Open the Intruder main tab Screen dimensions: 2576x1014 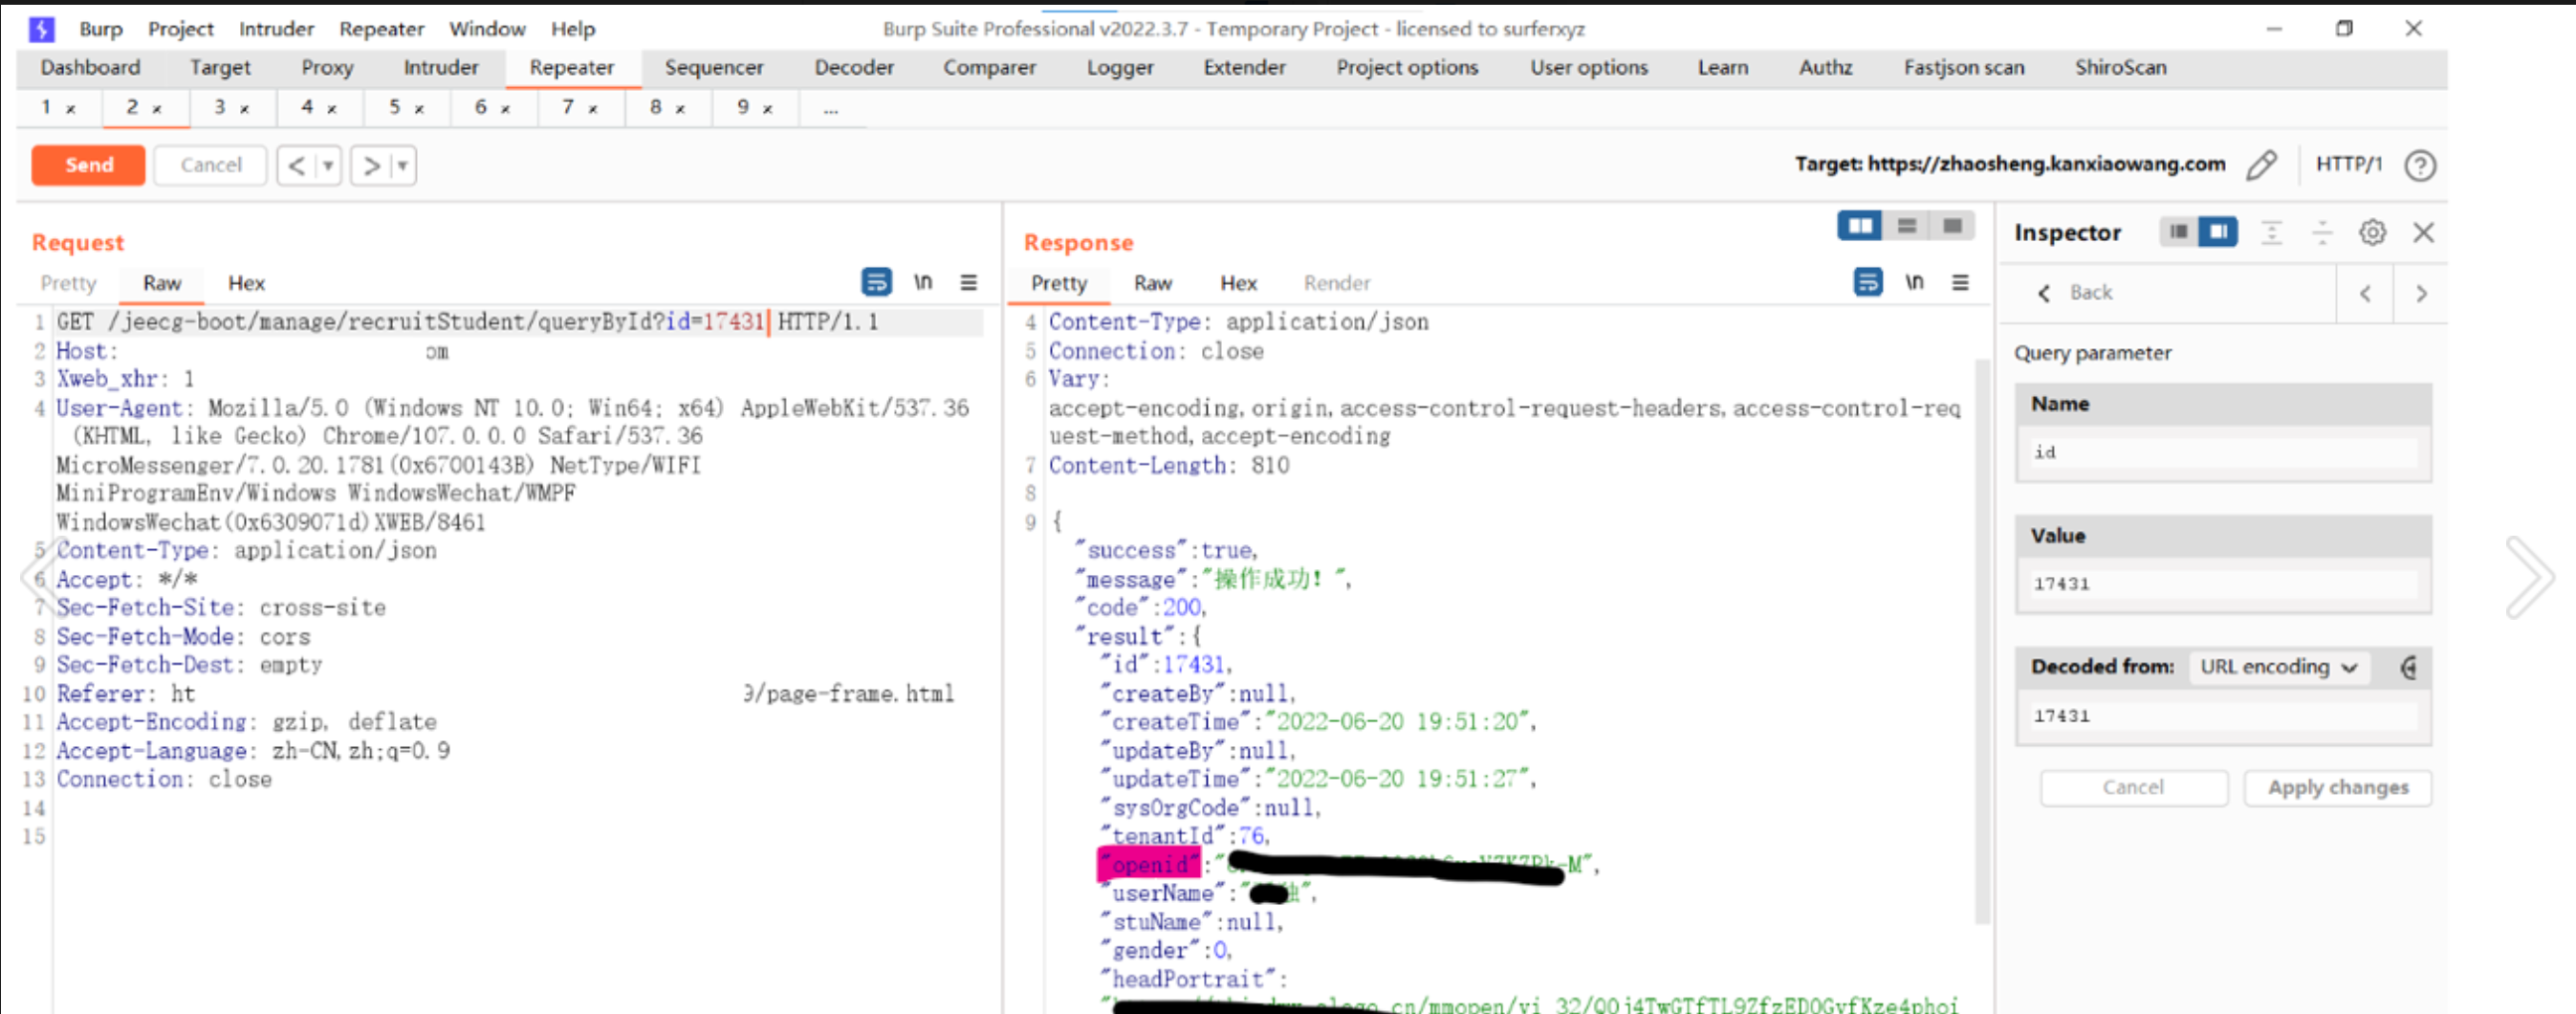(x=441, y=67)
